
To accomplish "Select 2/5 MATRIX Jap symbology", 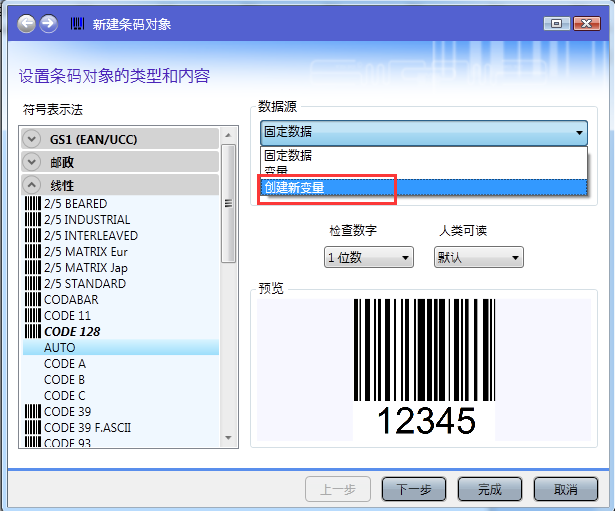I will [86, 267].
